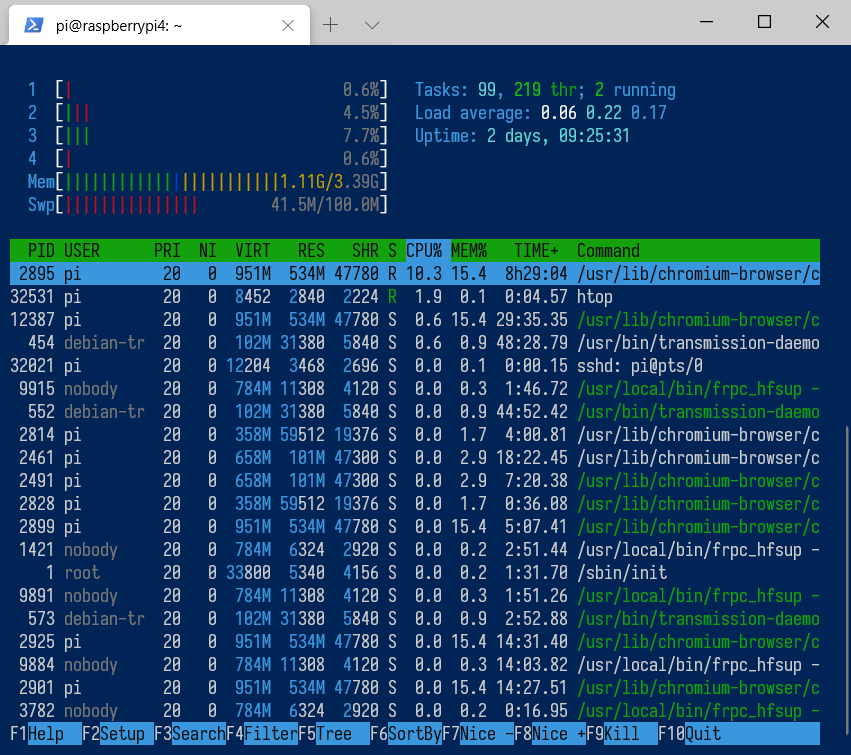Select chromium row PID 2461
Screen dimensions: 851x755
click(x=415, y=458)
